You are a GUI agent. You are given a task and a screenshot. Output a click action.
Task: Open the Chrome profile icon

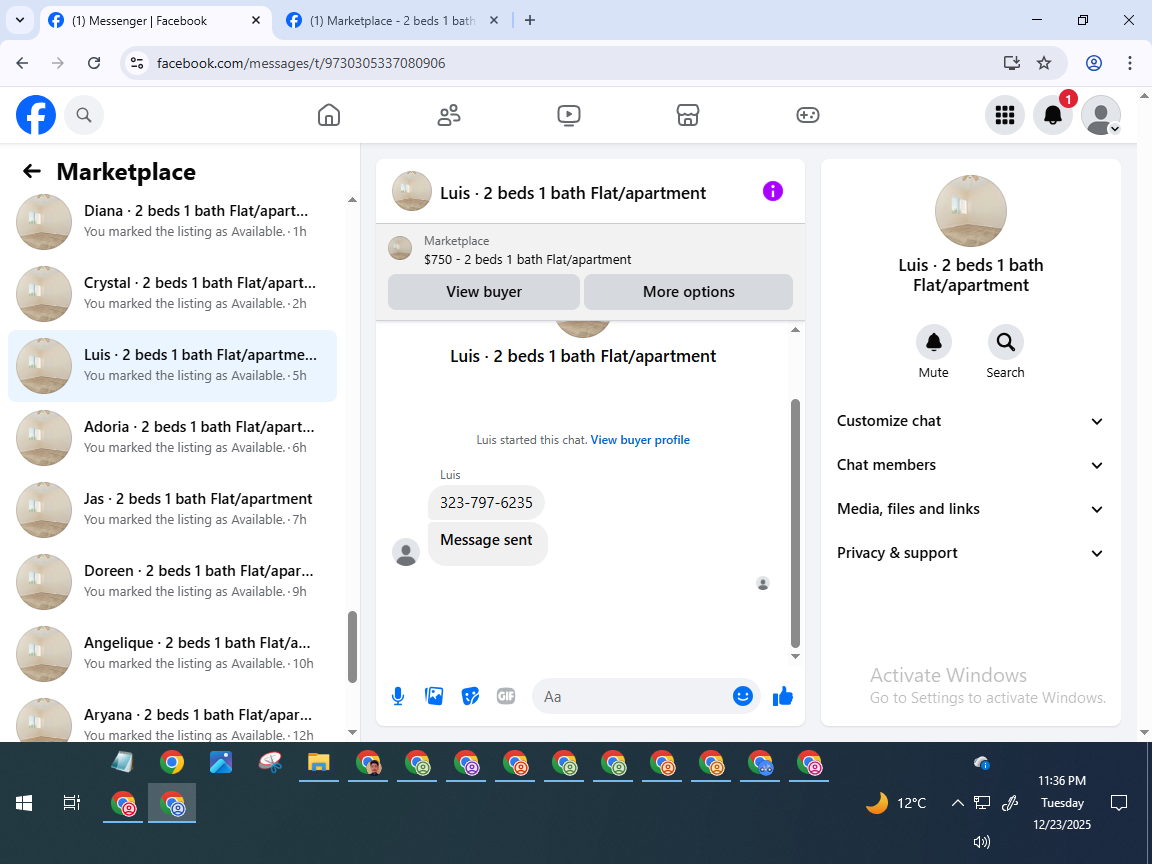pyautogui.click(x=1094, y=63)
